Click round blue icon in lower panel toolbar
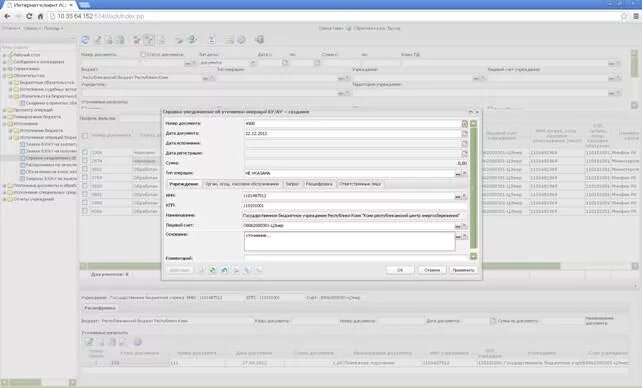 (x=137, y=341)
